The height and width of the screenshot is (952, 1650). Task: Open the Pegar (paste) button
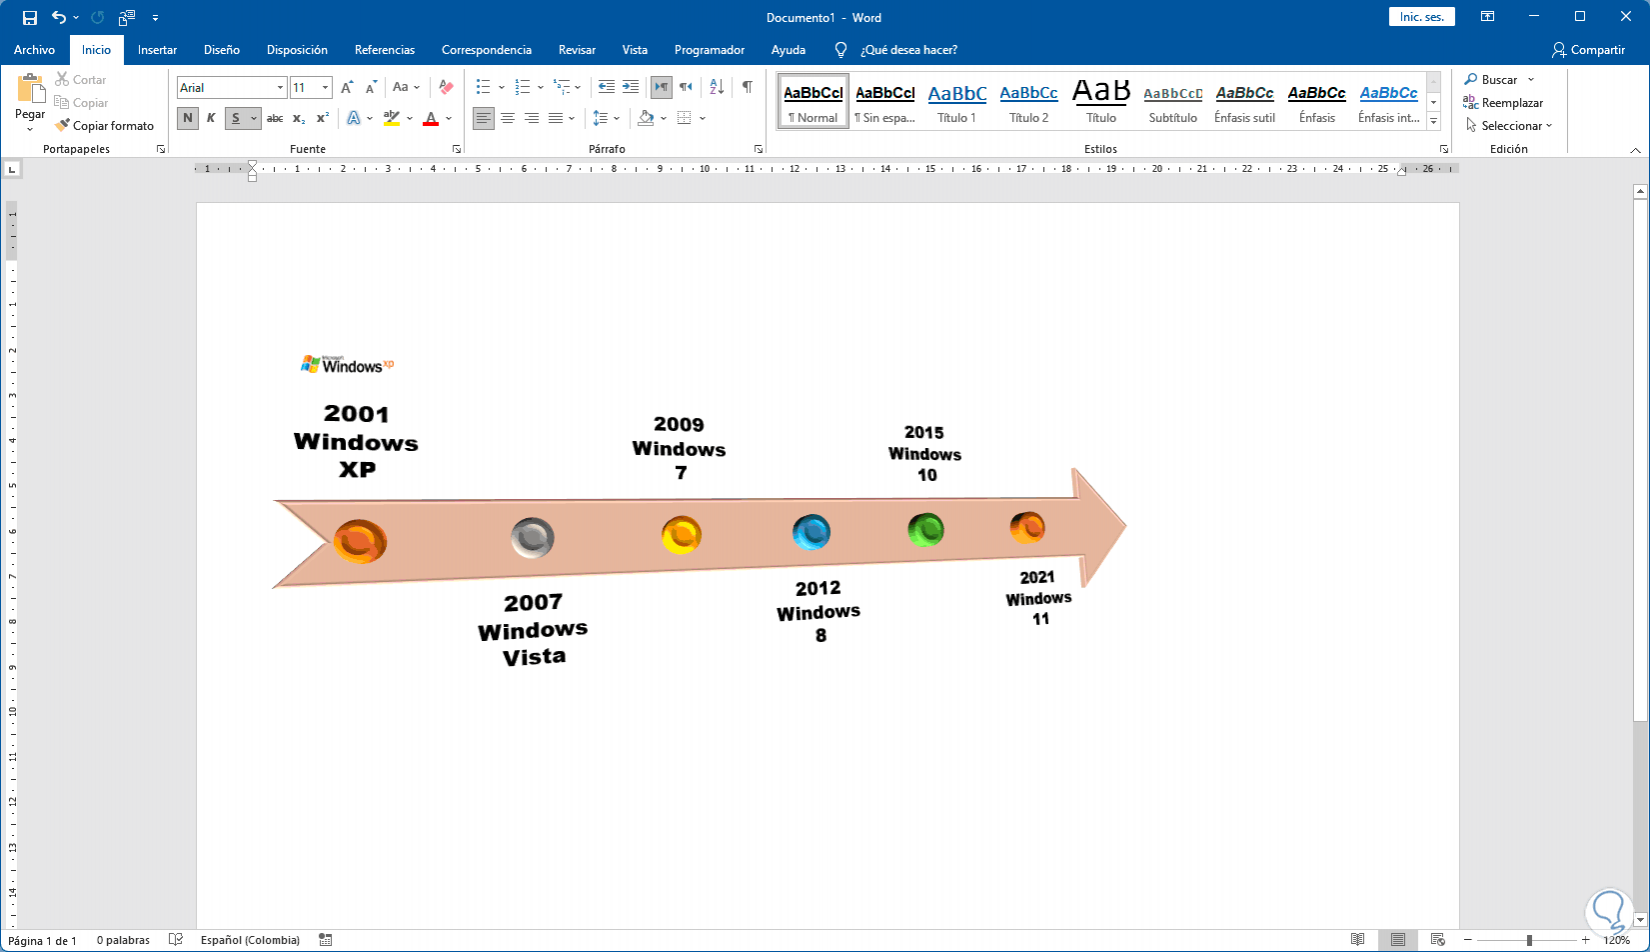[30, 103]
